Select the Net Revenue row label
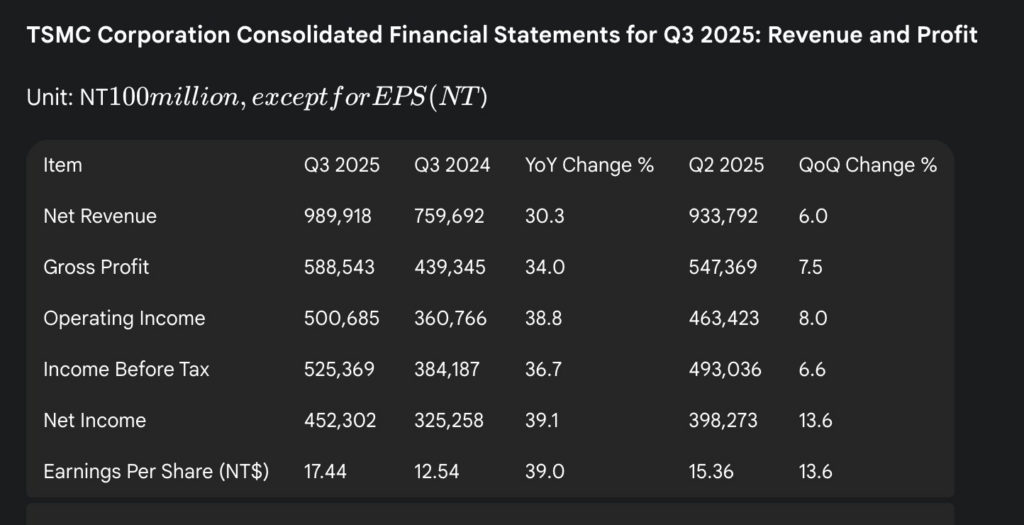This screenshot has width=1024, height=525. click(100, 216)
